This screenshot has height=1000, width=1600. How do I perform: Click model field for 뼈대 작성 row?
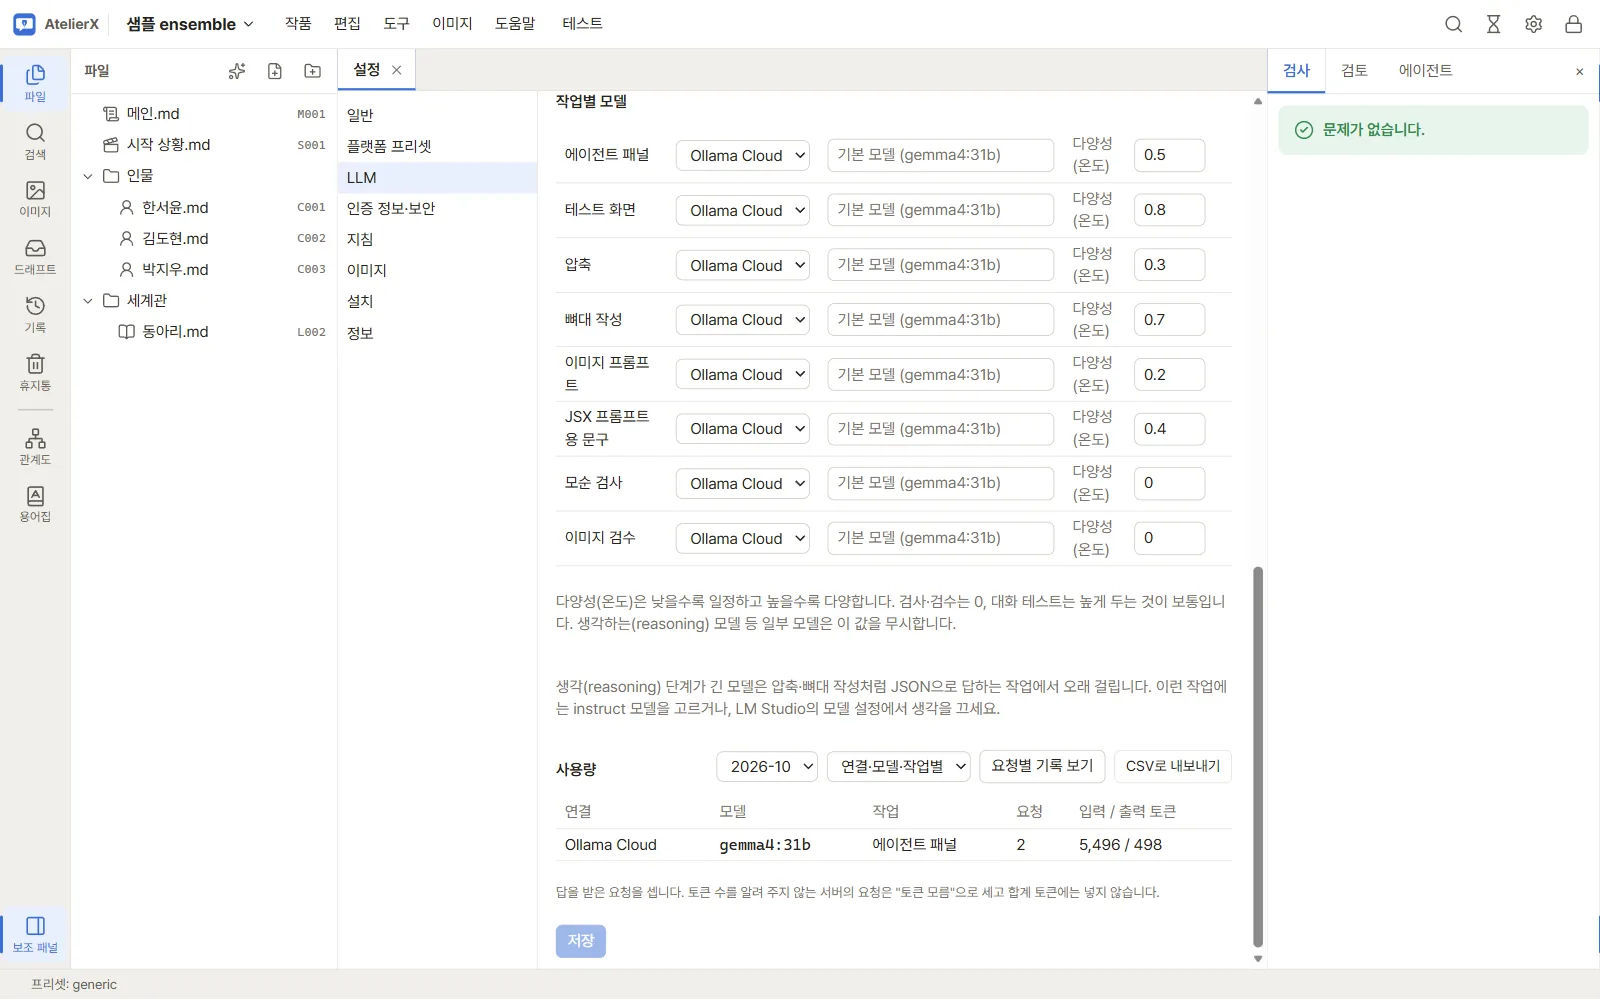(x=940, y=320)
